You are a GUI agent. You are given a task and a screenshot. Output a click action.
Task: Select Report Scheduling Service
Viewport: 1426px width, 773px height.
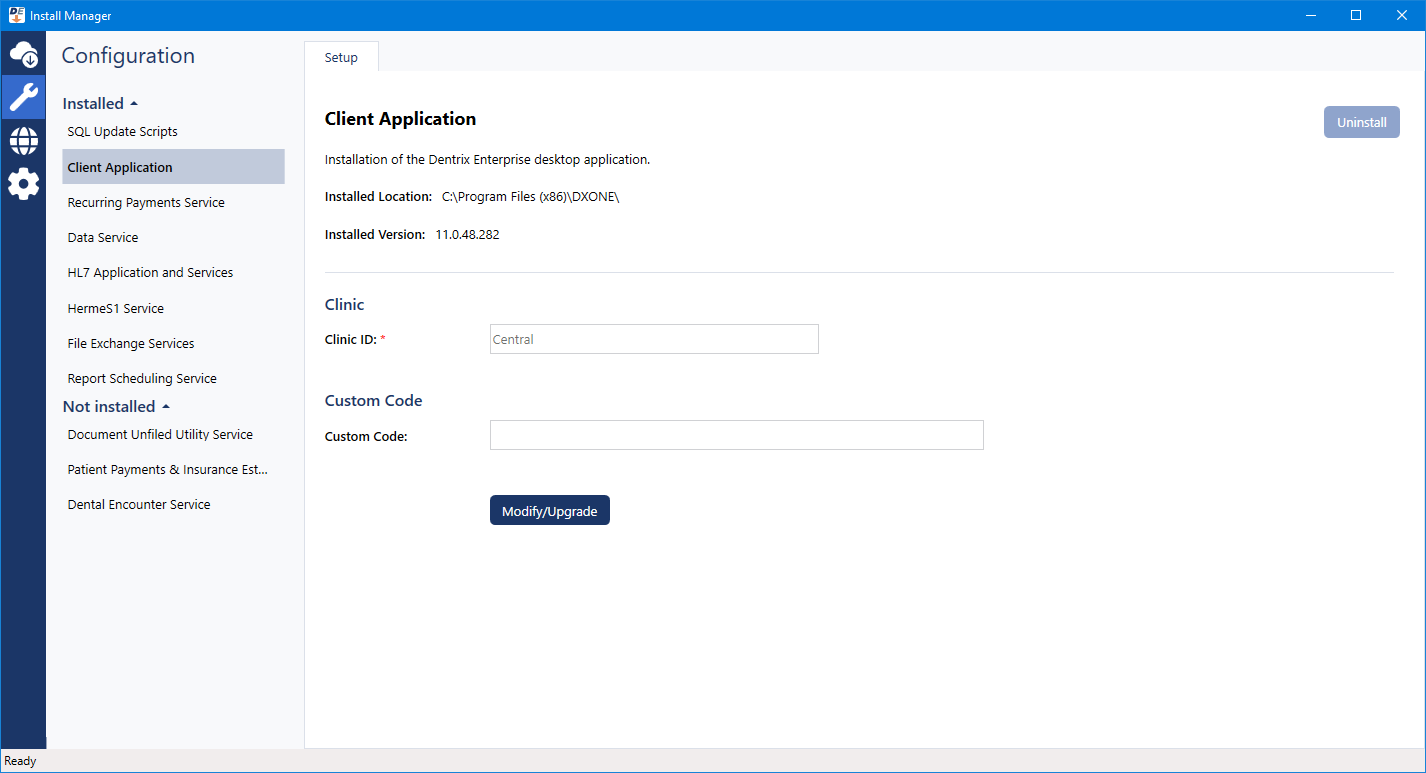142,379
